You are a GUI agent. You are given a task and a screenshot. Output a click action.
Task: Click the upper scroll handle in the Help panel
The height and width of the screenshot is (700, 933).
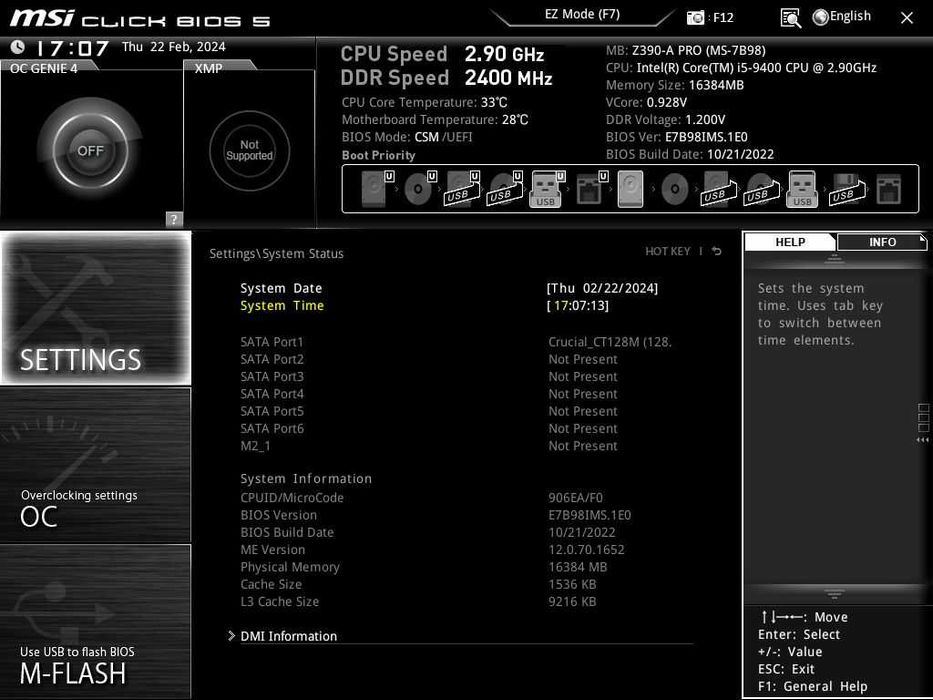click(x=834, y=259)
